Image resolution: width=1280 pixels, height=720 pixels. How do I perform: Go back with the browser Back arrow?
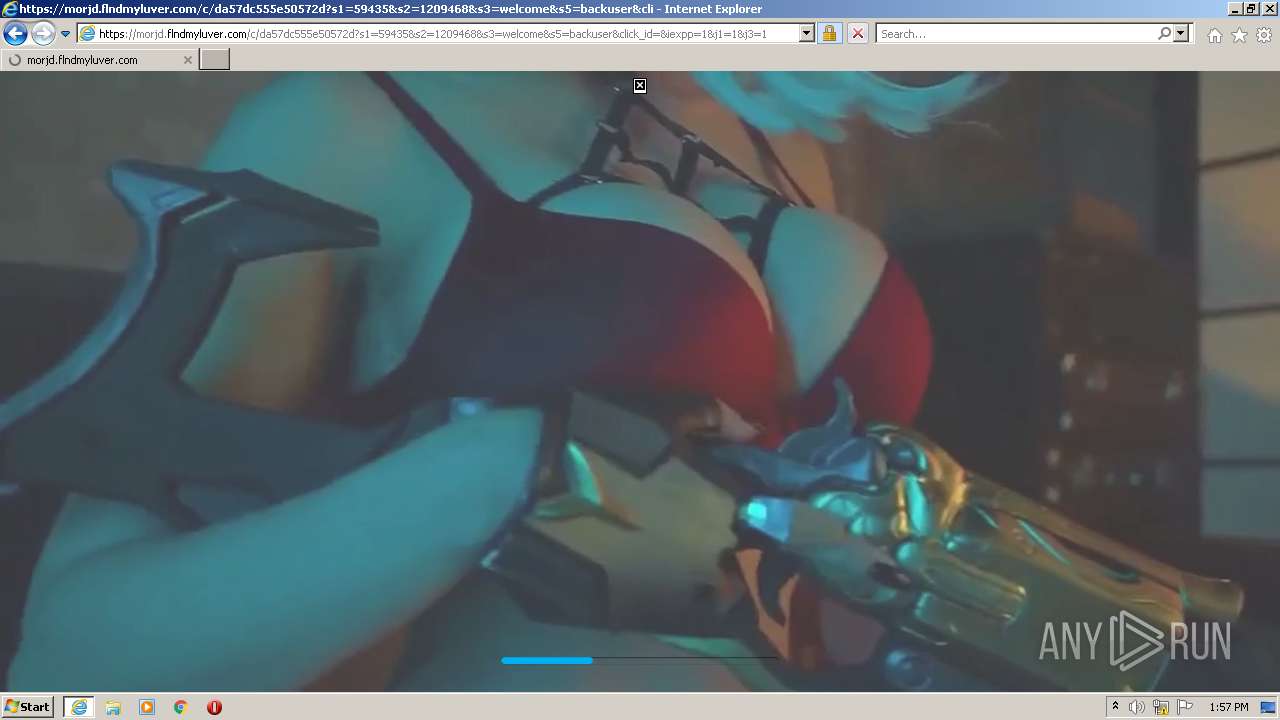[15, 34]
